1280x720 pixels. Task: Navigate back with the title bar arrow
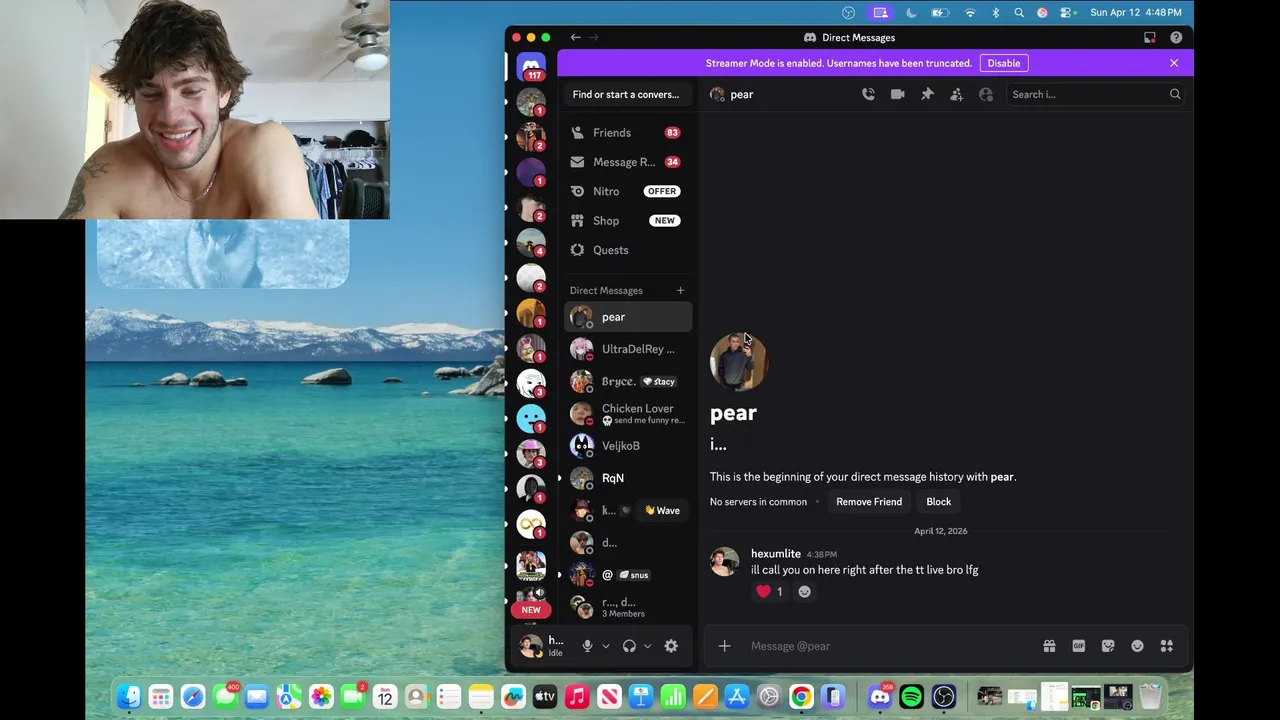(575, 37)
